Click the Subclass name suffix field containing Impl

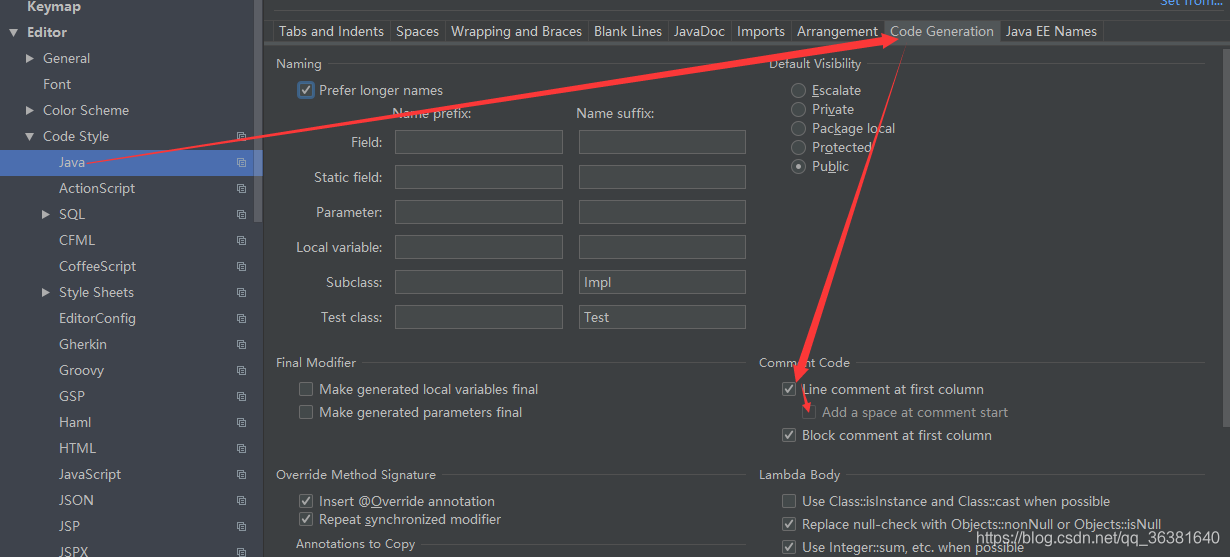point(662,282)
